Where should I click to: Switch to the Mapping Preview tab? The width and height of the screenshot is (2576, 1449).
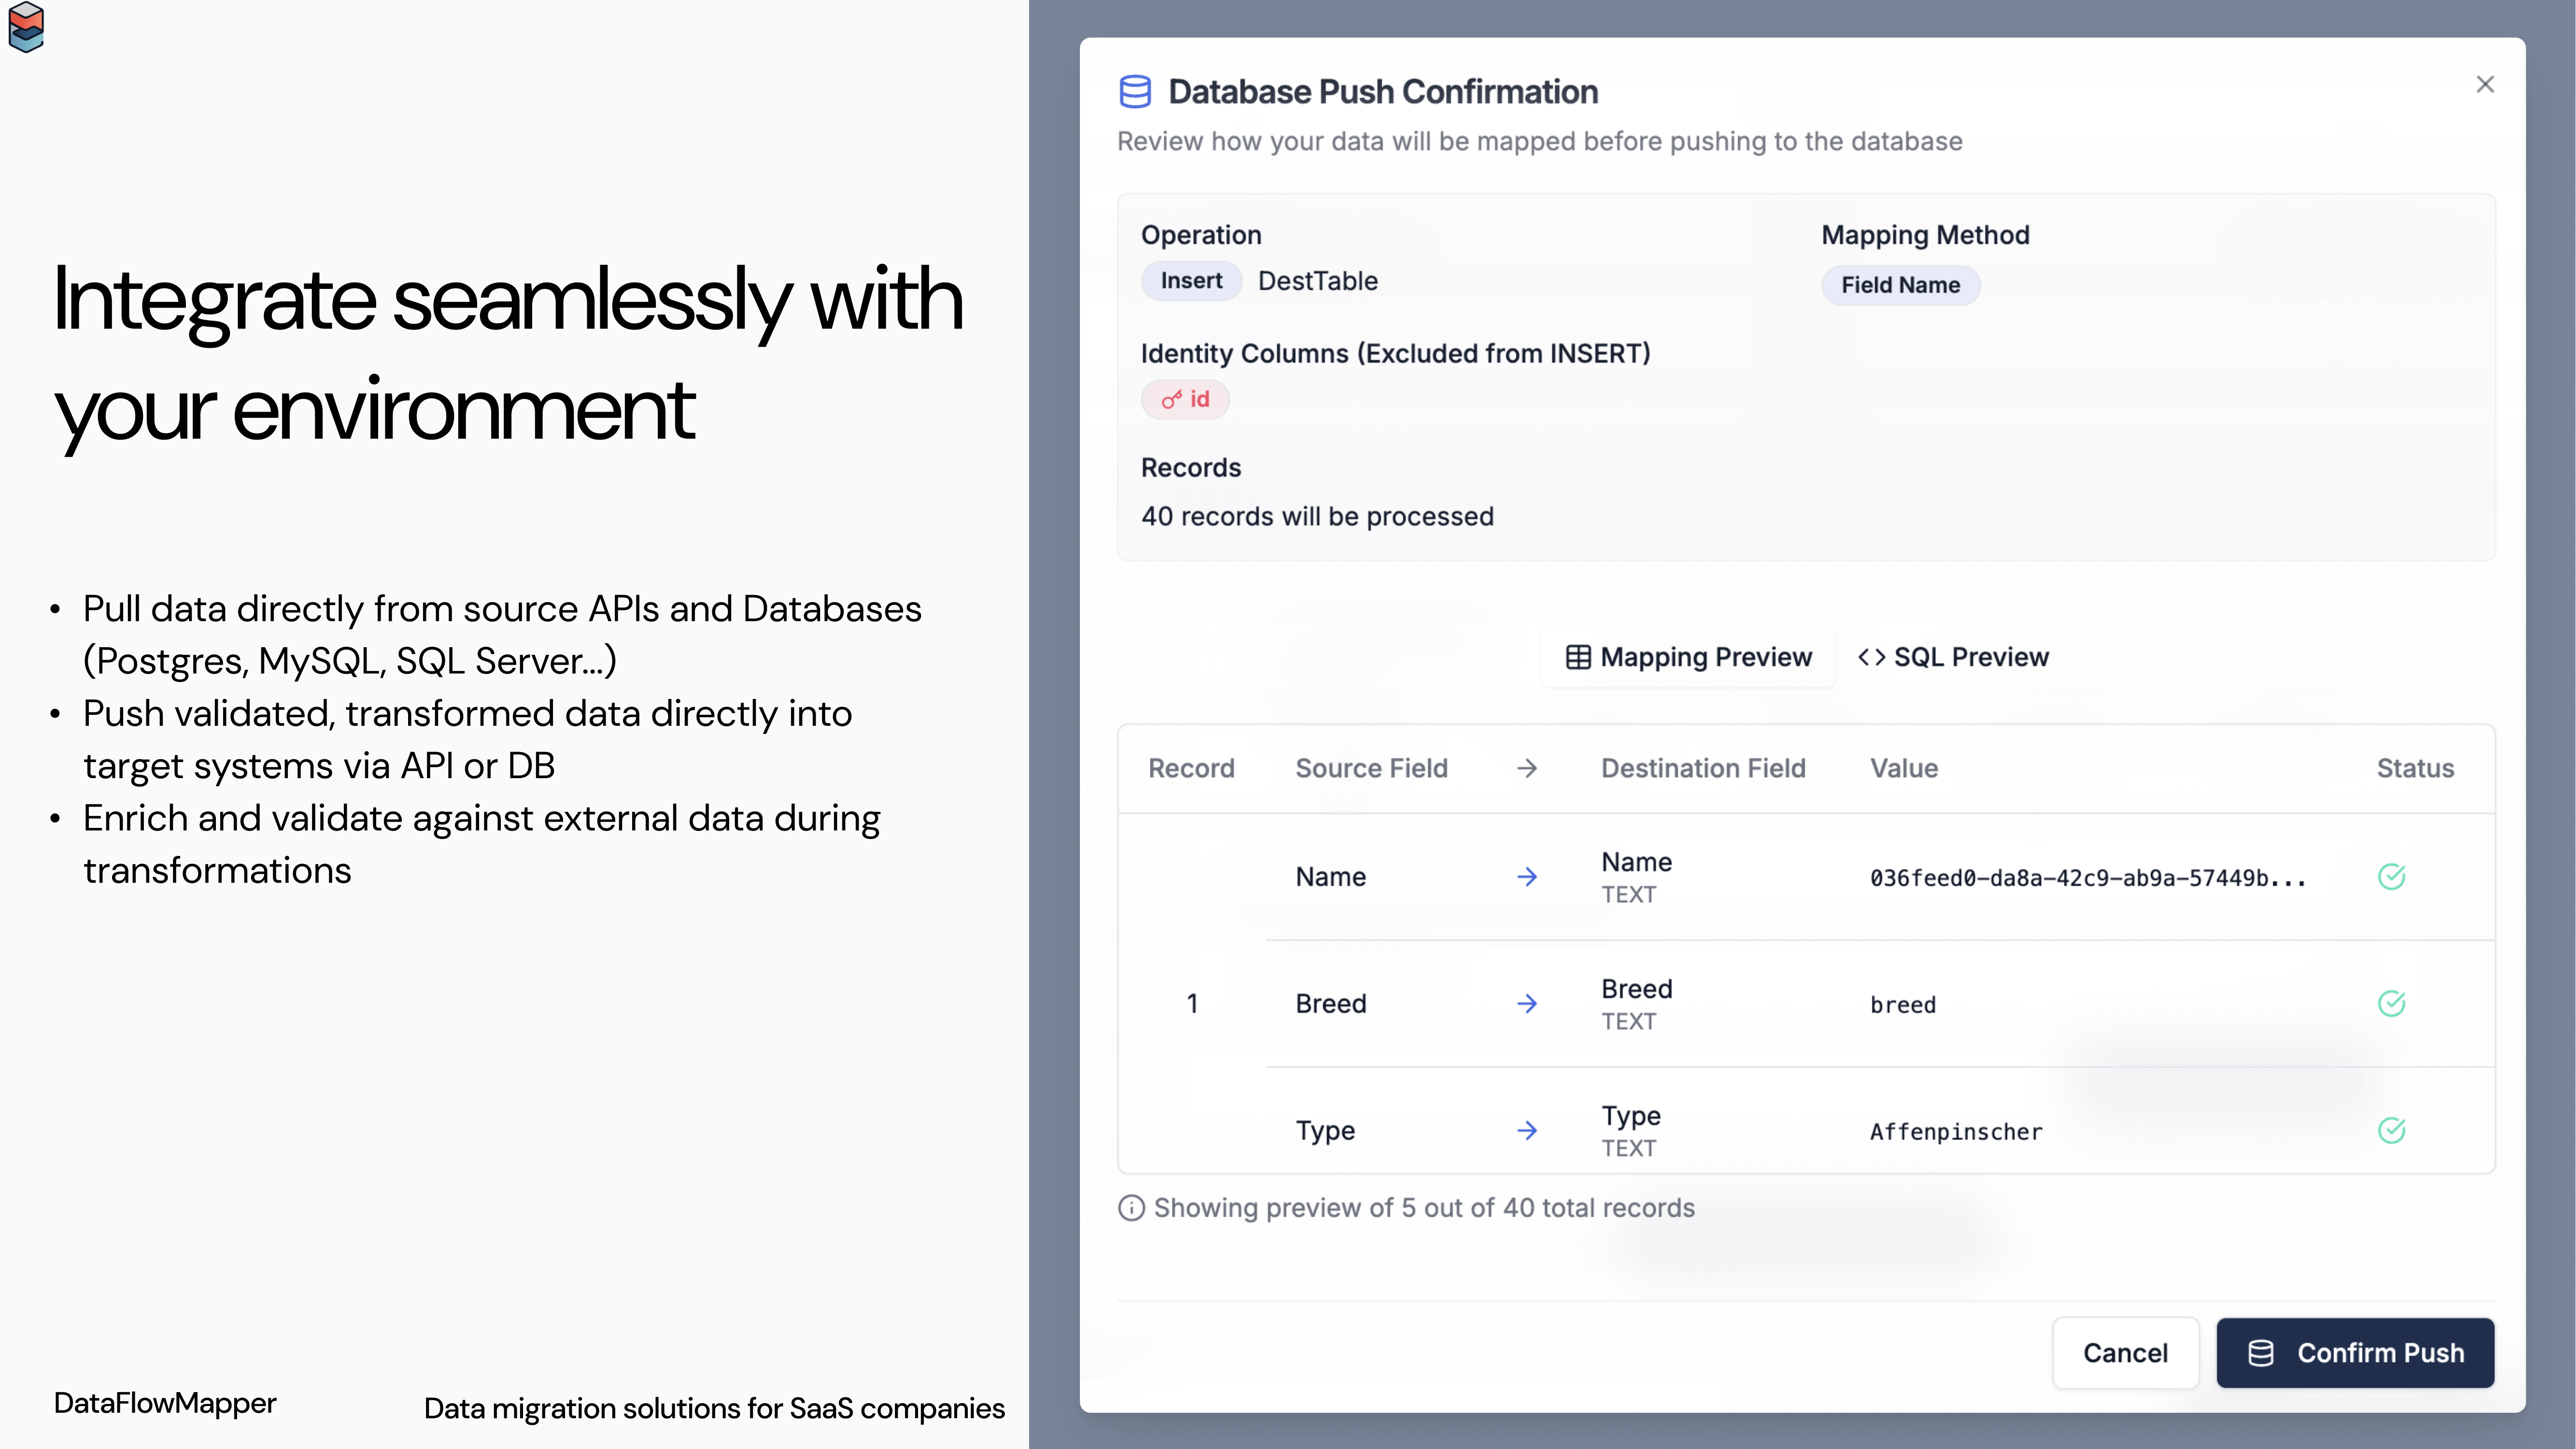pyautogui.click(x=1688, y=657)
